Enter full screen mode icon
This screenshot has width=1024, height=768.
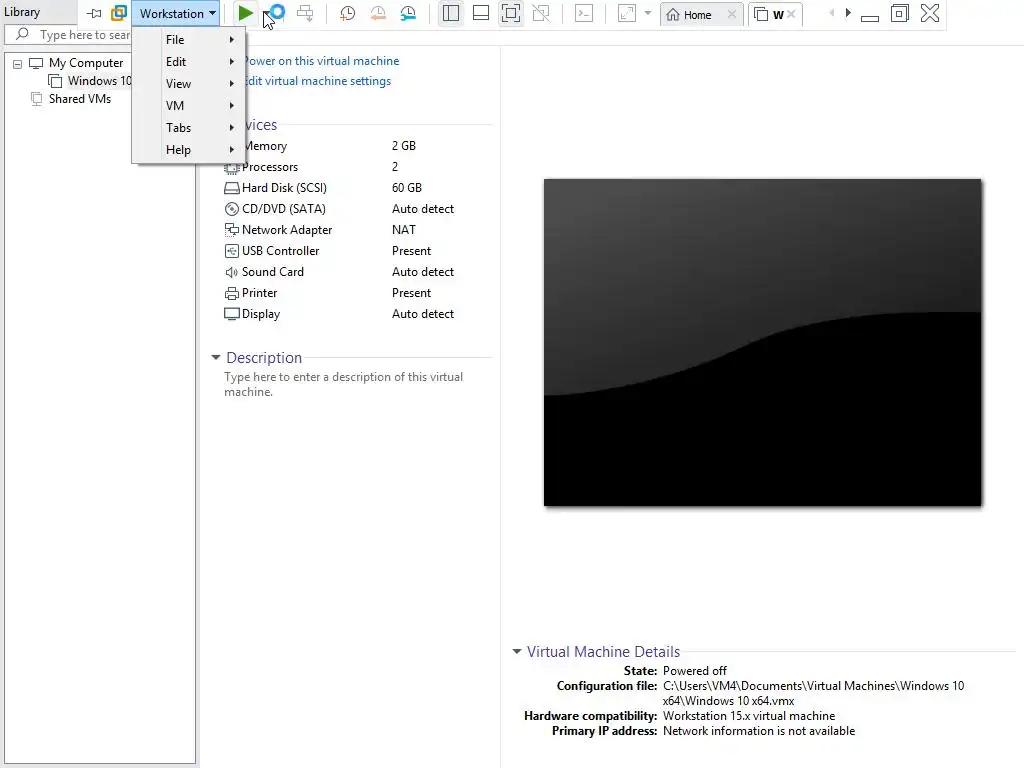tap(511, 13)
